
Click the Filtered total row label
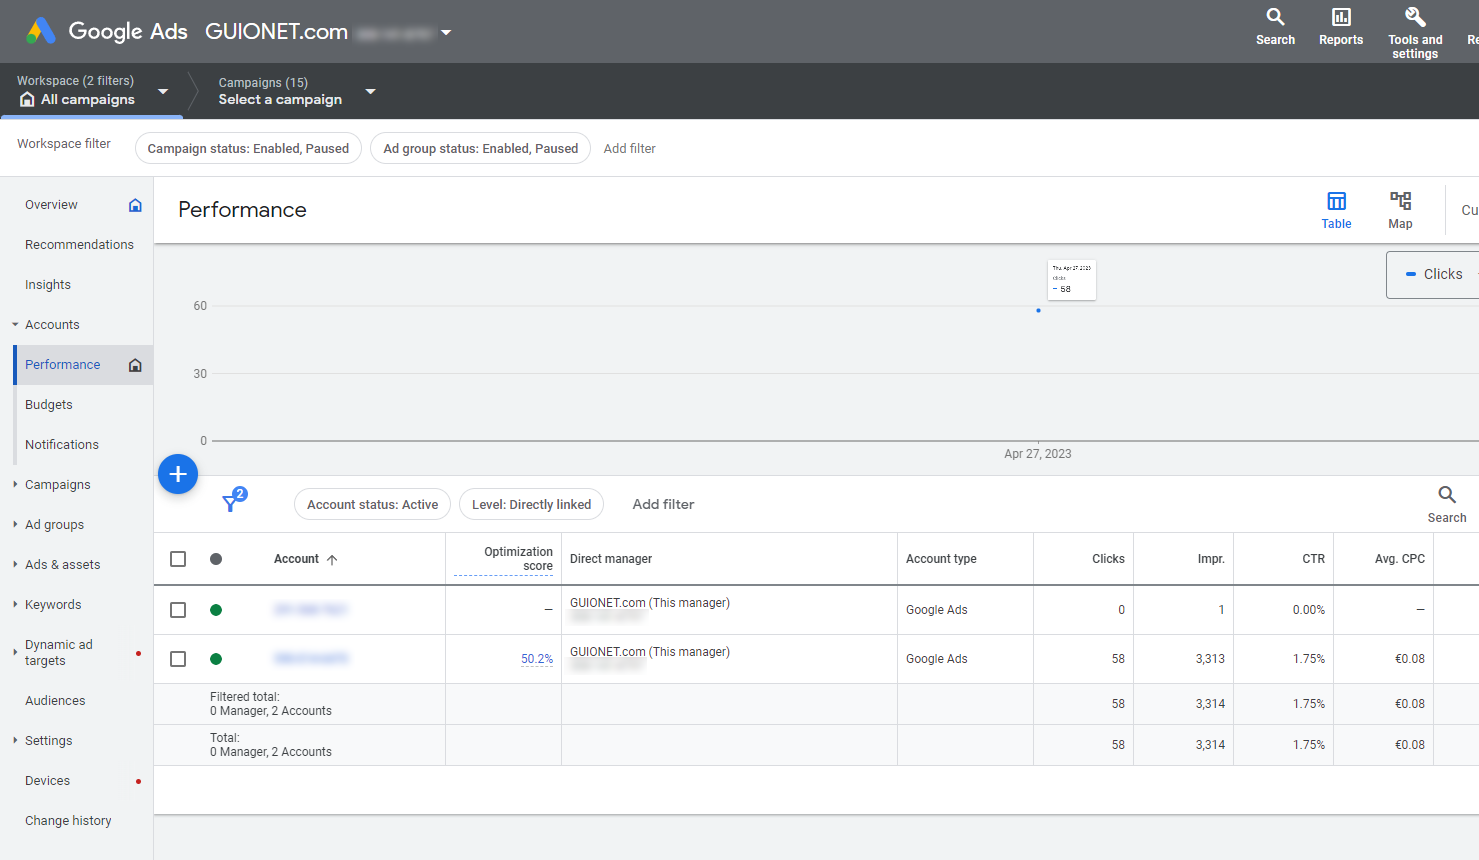click(271, 704)
